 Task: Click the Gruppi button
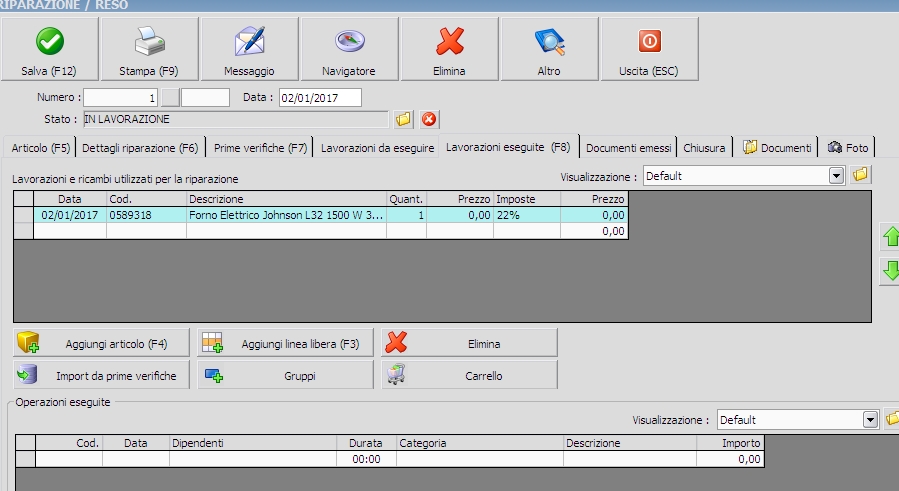click(286, 375)
